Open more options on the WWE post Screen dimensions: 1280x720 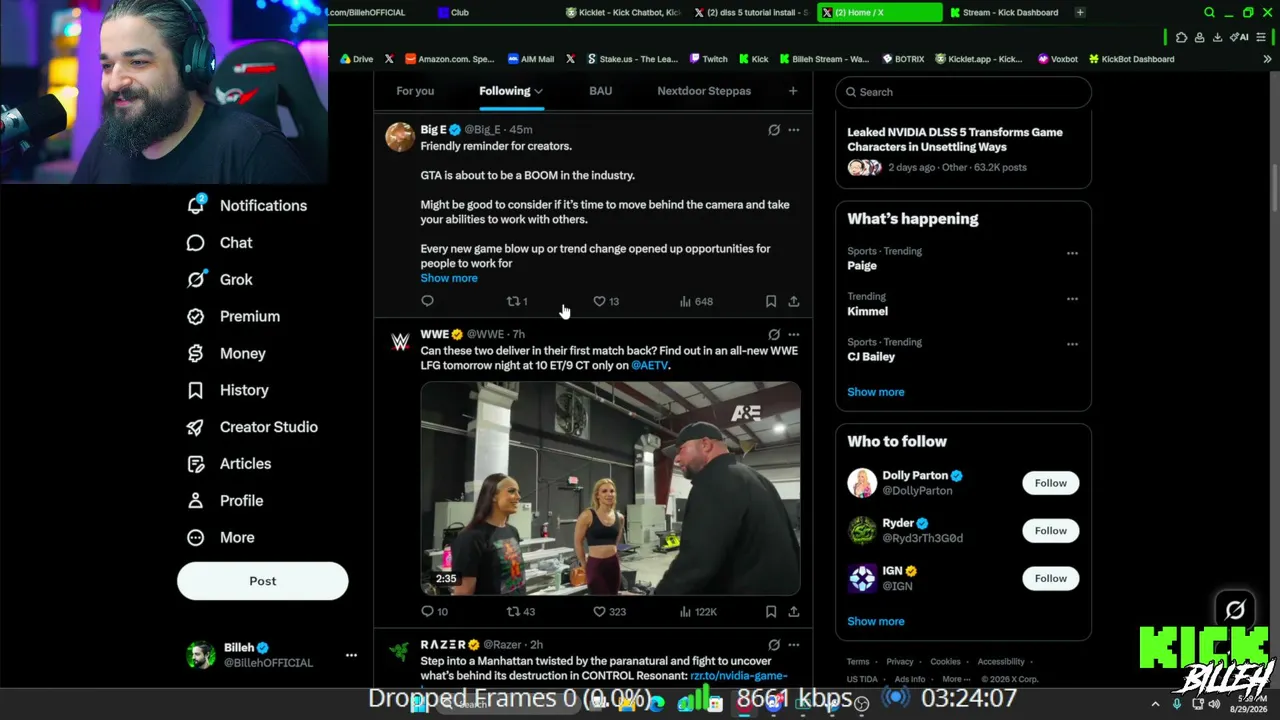click(x=794, y=334)
